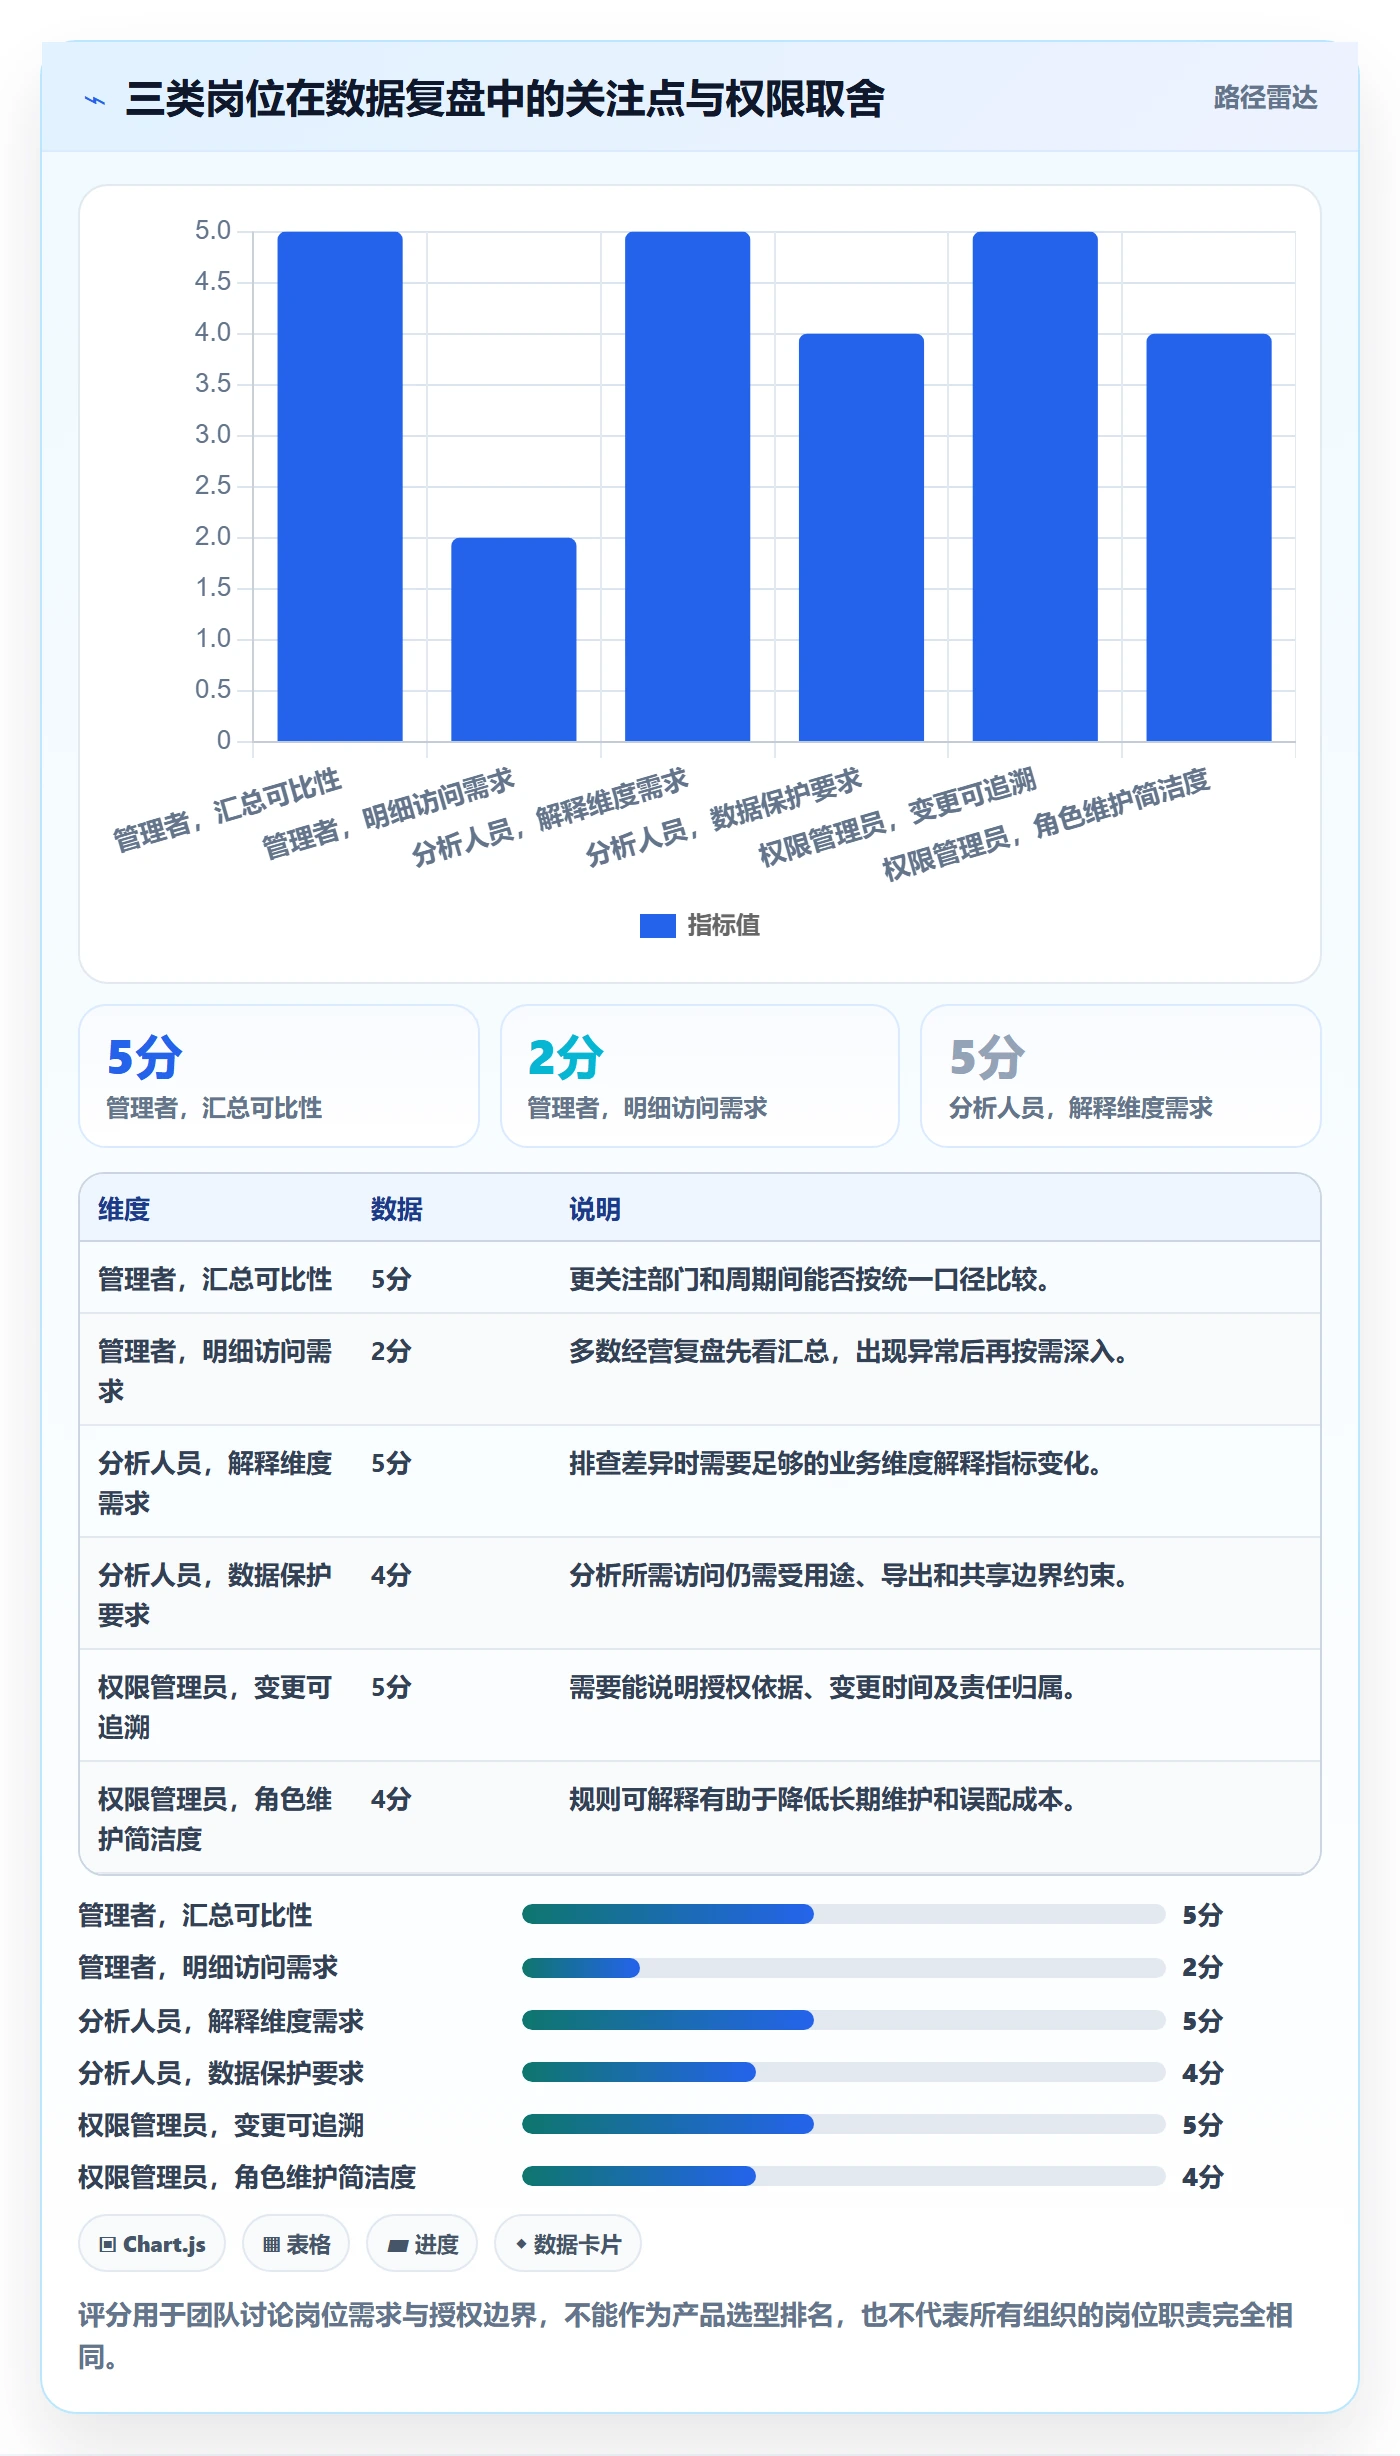Click progress bar for 权限管理员，变更可追溯

pyautogui.click(x=843, y=2124)
